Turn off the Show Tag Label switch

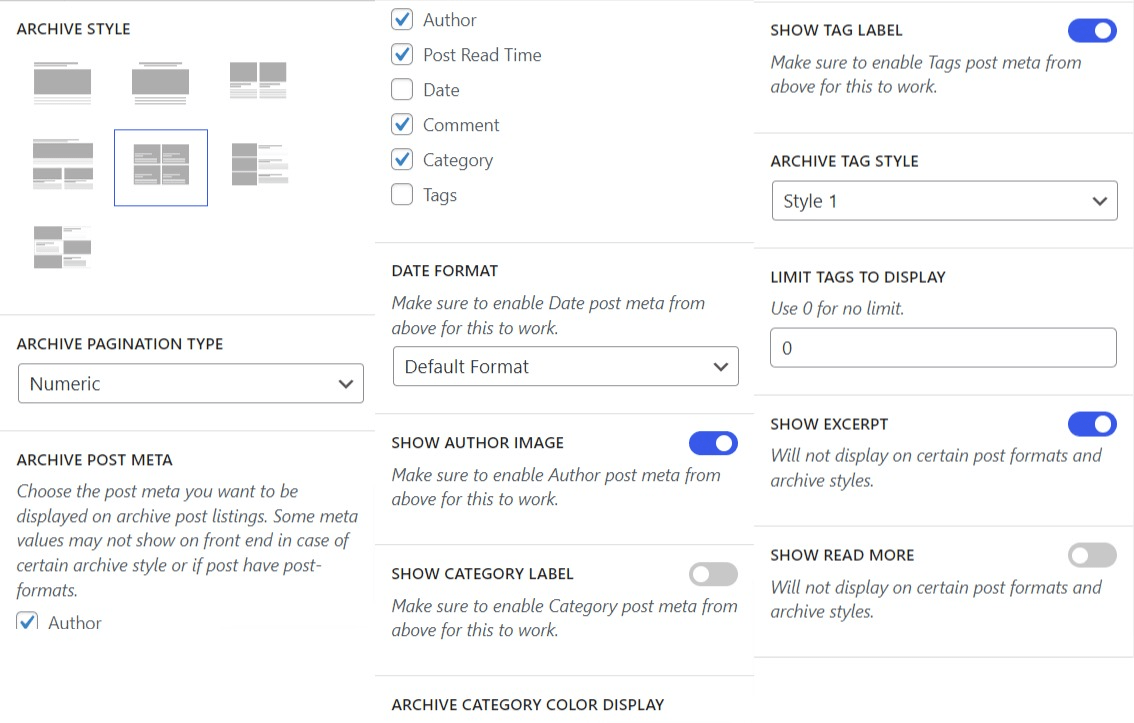click(x=1092, y=30)
